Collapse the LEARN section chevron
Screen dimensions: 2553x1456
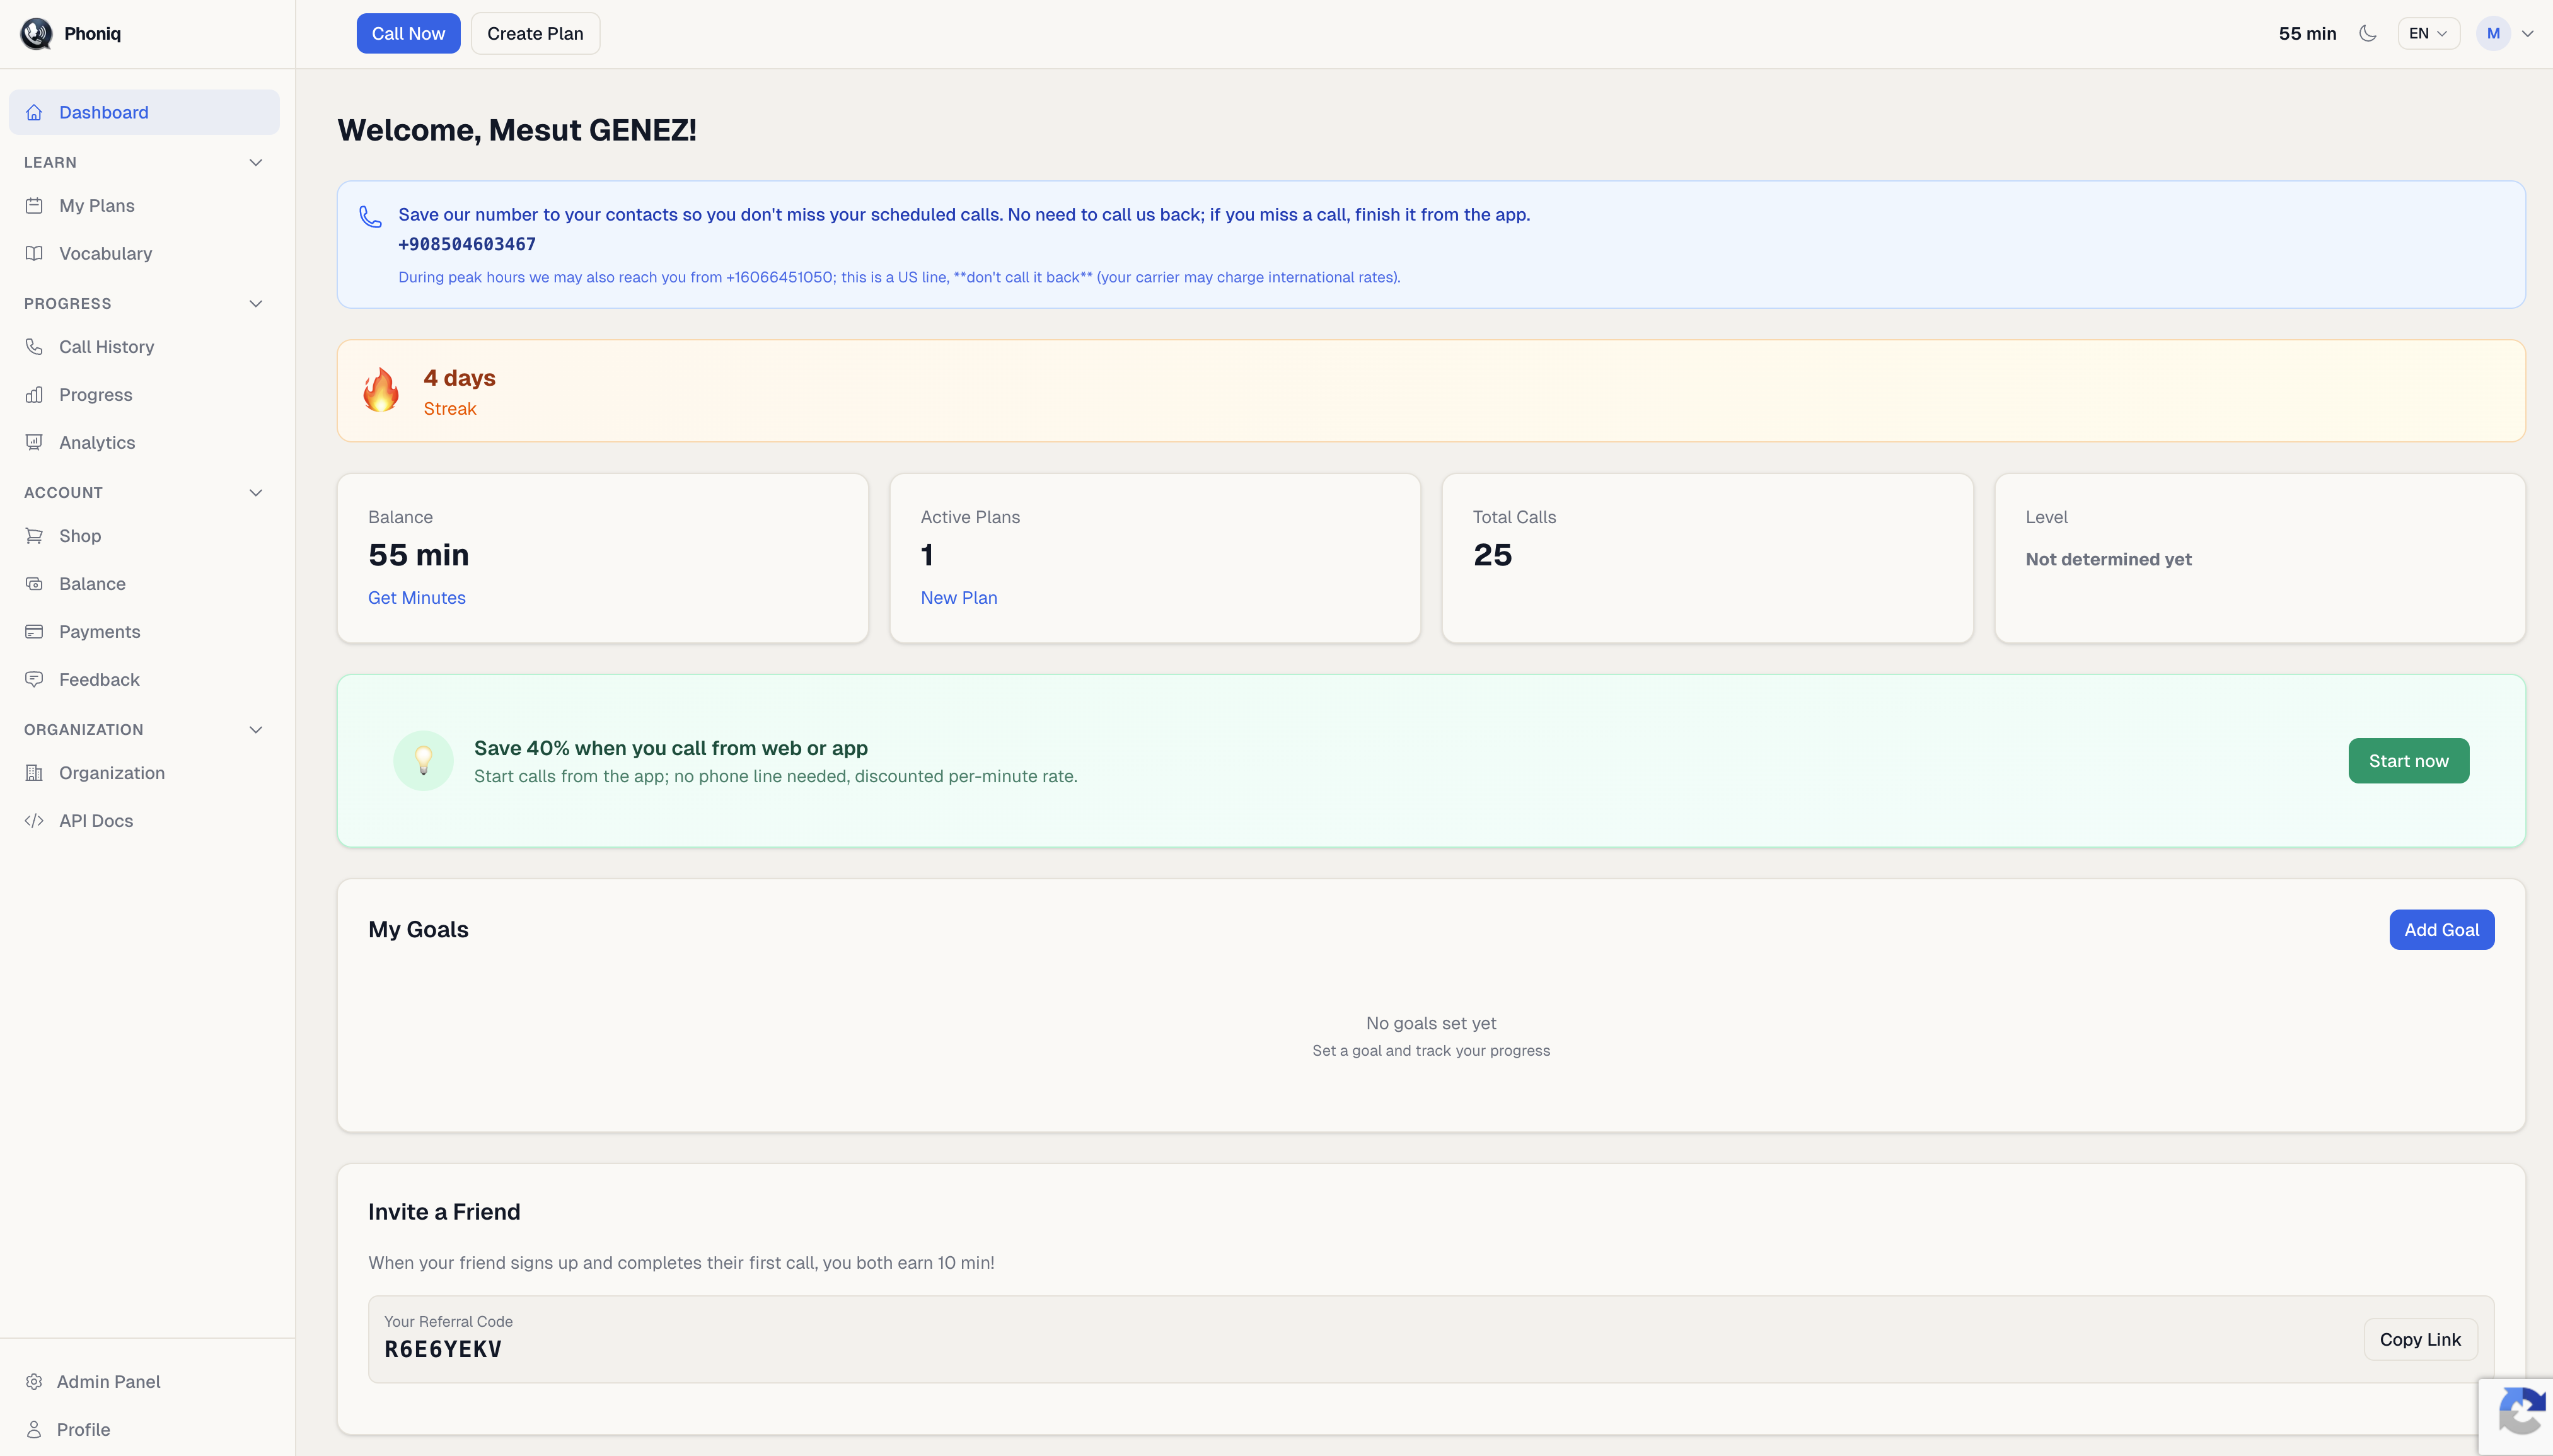[x=256, y=162]
